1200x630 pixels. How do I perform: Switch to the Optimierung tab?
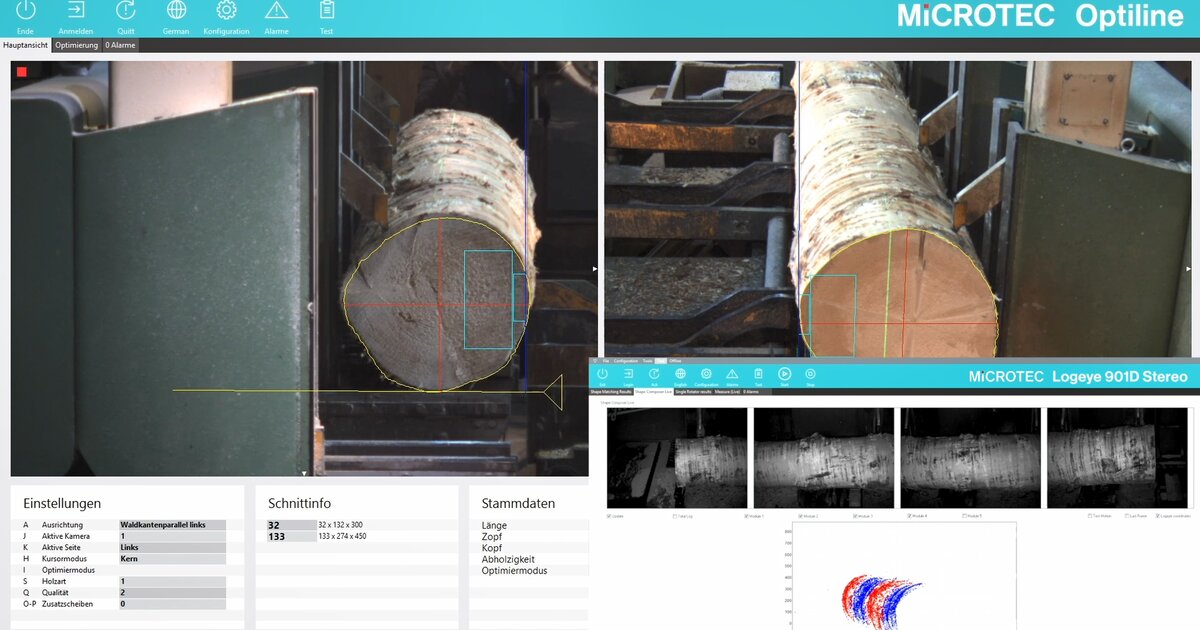click(77, 45)
